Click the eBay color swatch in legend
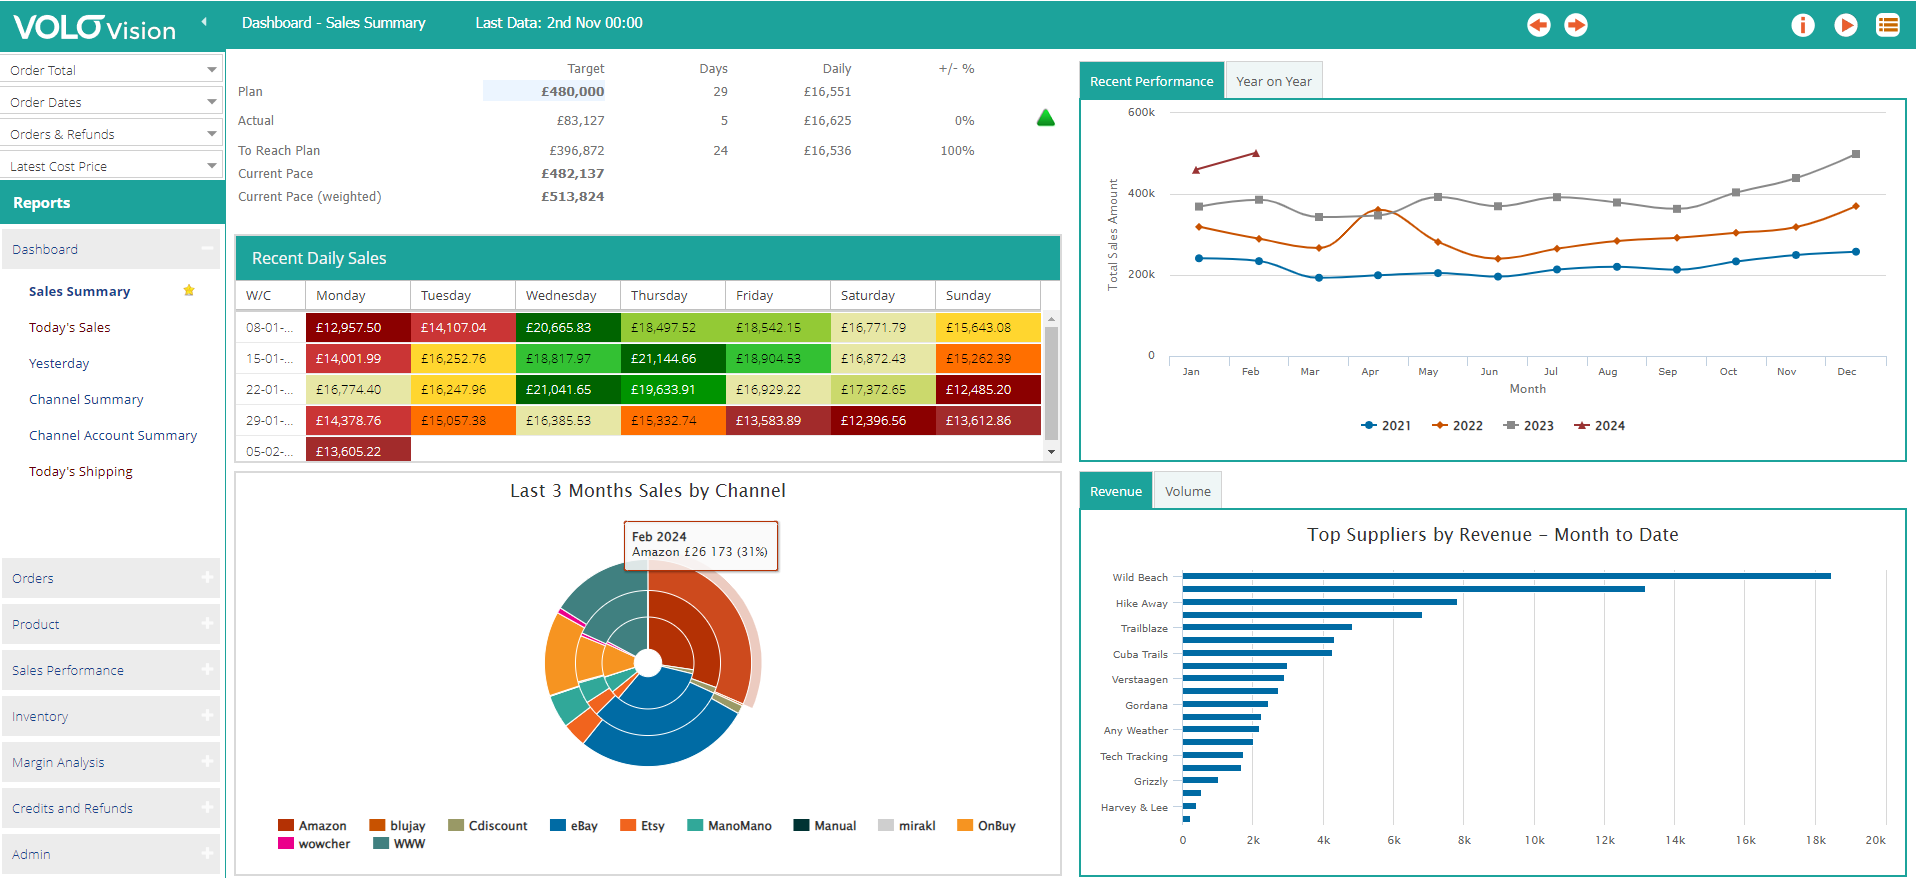 click(558, 826)
